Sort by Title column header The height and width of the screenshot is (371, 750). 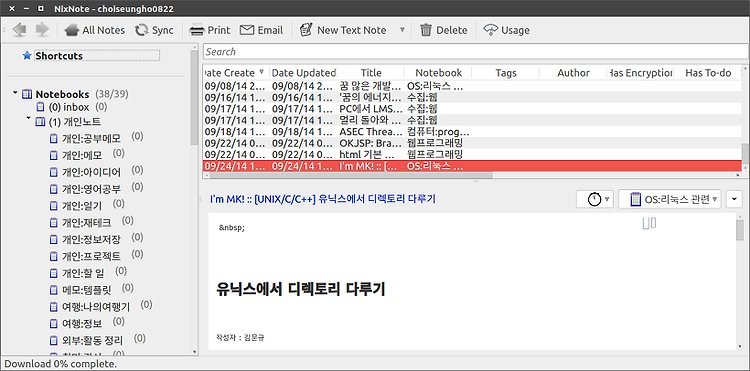tap(371, 73)
